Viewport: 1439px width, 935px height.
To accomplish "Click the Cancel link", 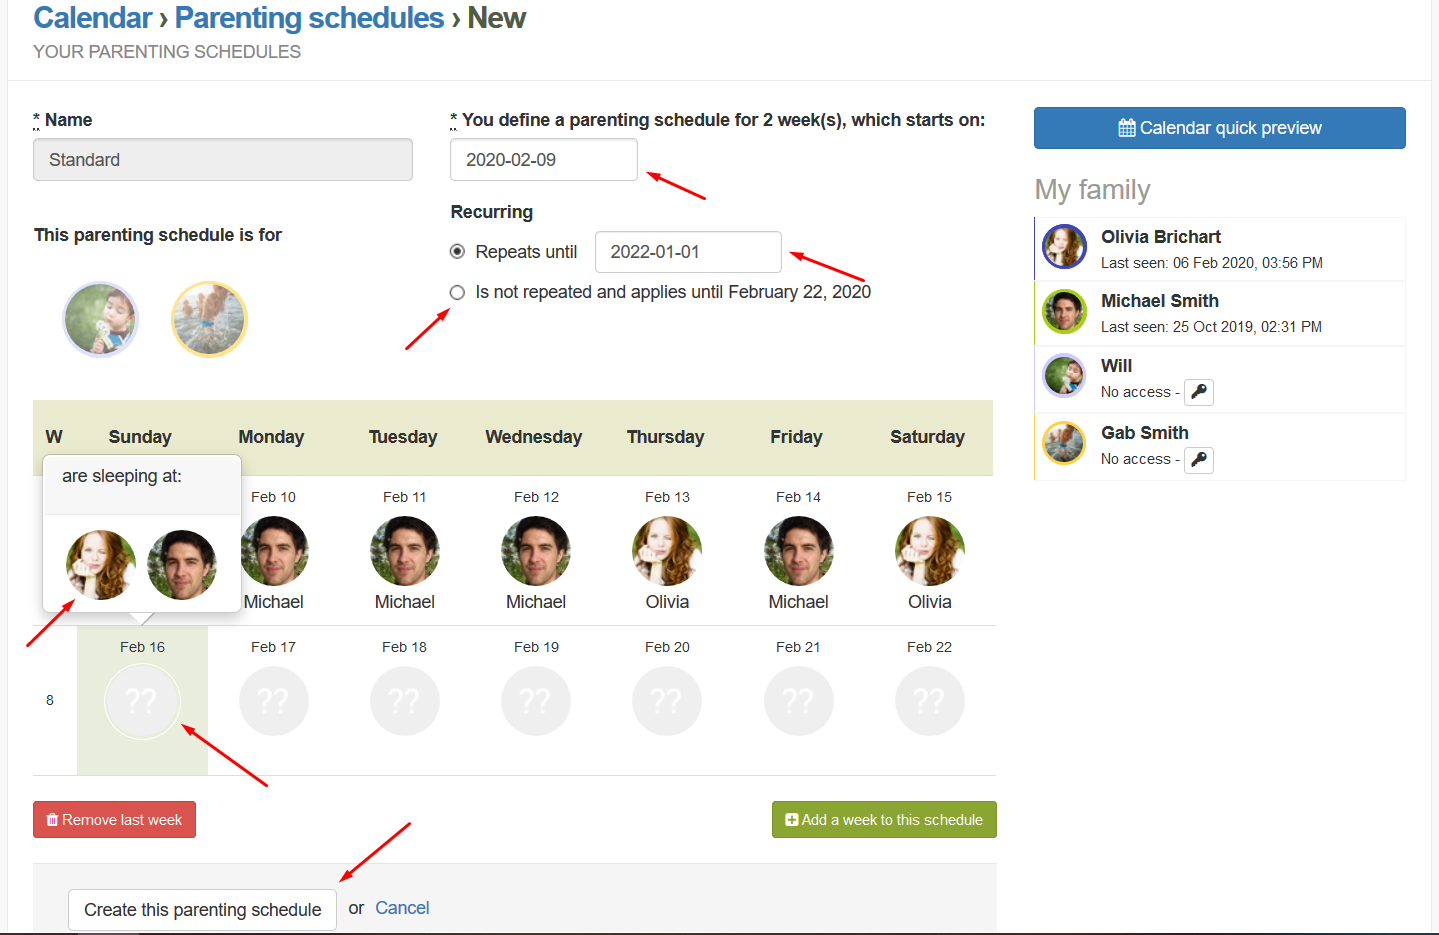I will (x=402, y=908).
